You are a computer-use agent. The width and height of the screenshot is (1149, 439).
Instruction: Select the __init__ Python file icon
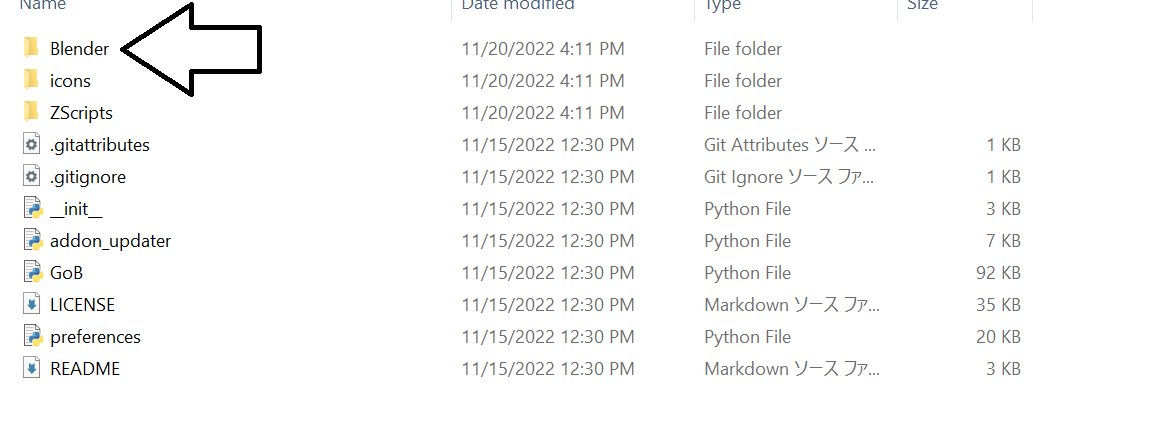point(31,208)
